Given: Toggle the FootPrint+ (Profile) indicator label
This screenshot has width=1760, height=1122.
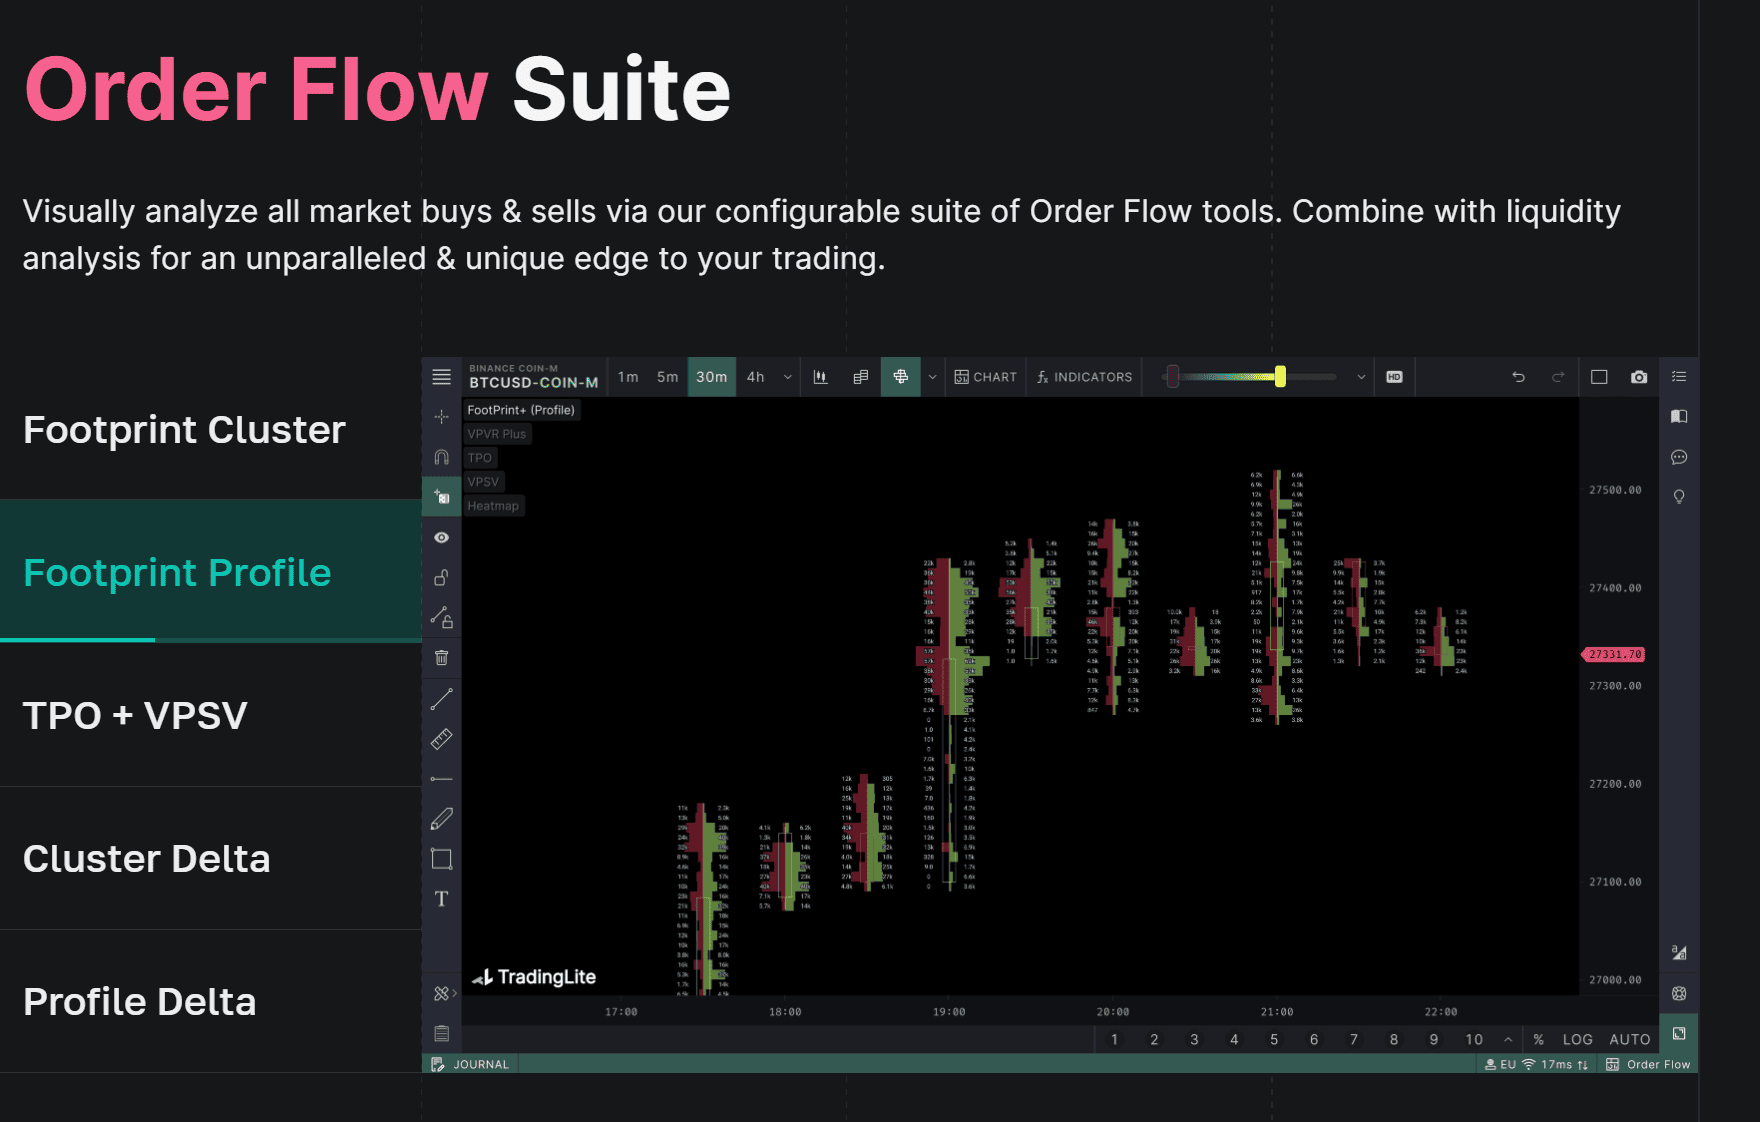Looking at the screenshot, I should click(521, 410).
